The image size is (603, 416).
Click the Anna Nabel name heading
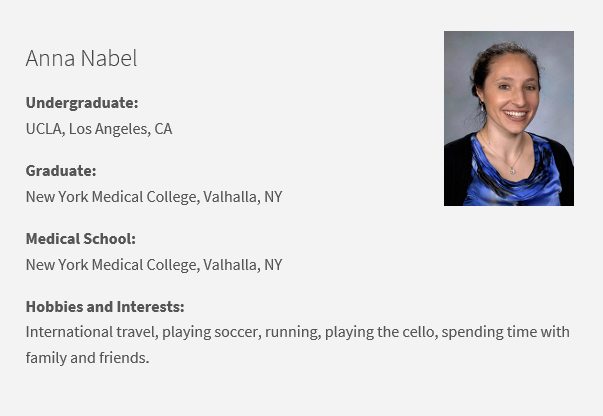click(81, 58)
